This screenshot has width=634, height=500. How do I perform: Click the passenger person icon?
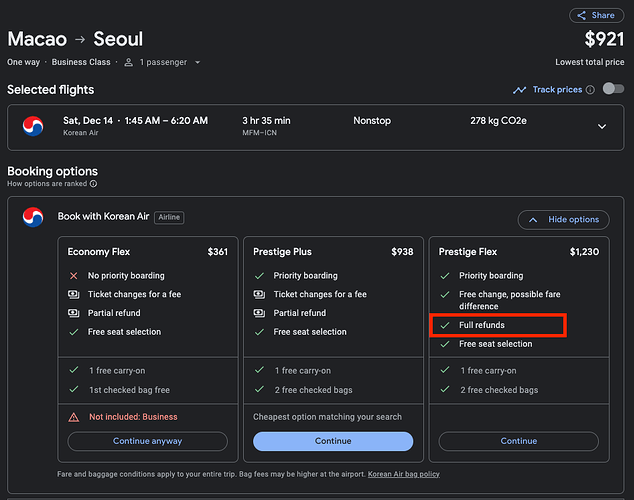[129, 62]
